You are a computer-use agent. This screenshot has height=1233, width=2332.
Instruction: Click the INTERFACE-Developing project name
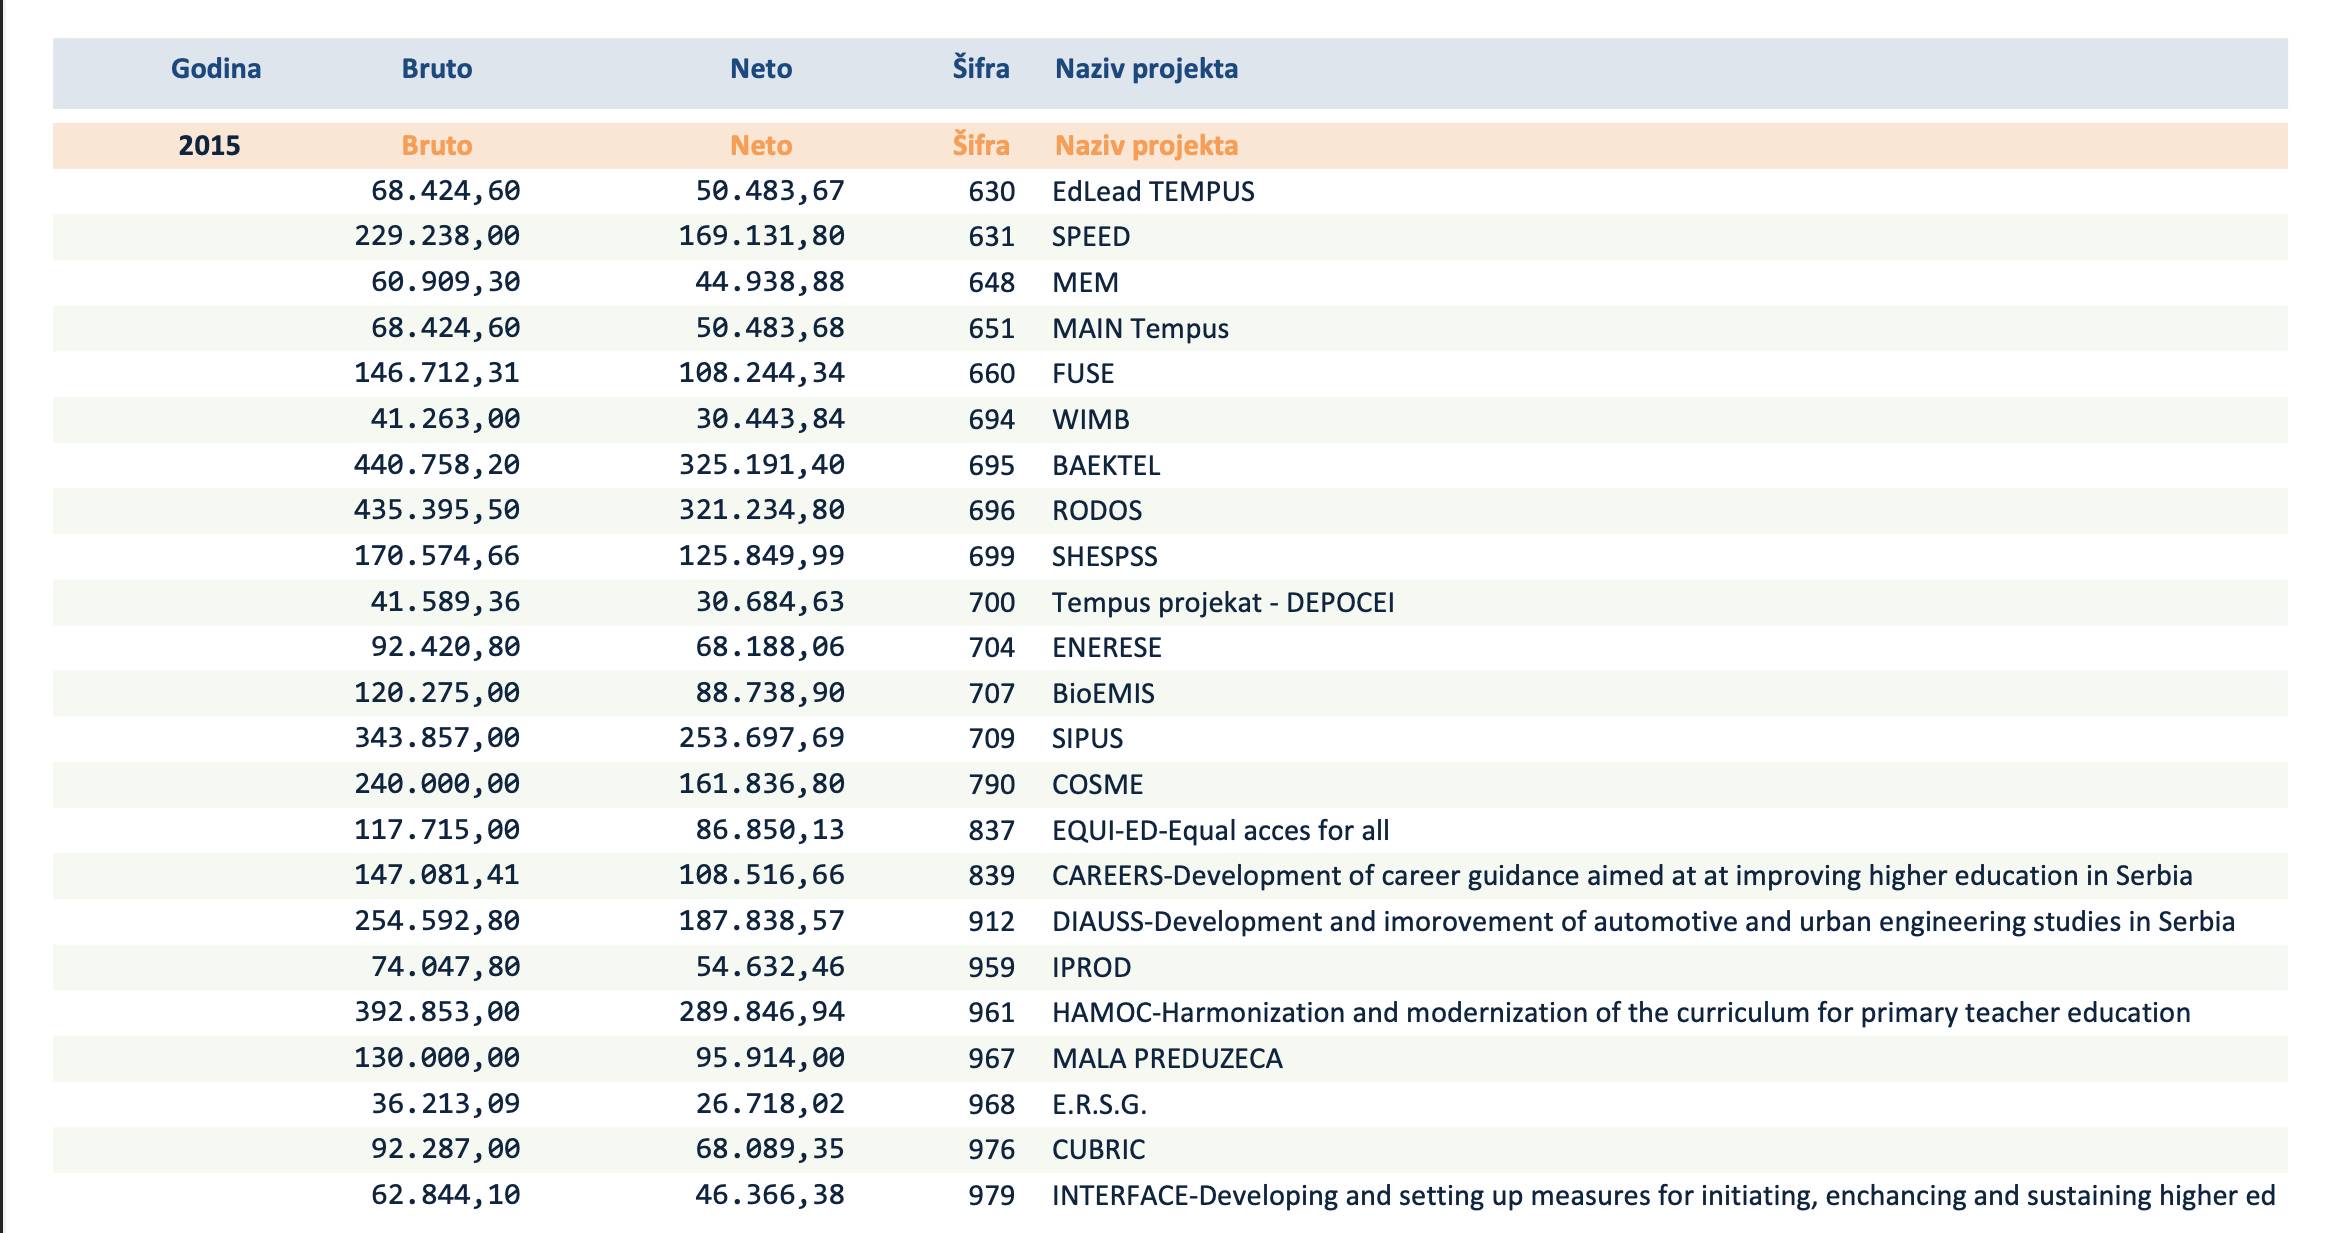coord(1662,1196)
